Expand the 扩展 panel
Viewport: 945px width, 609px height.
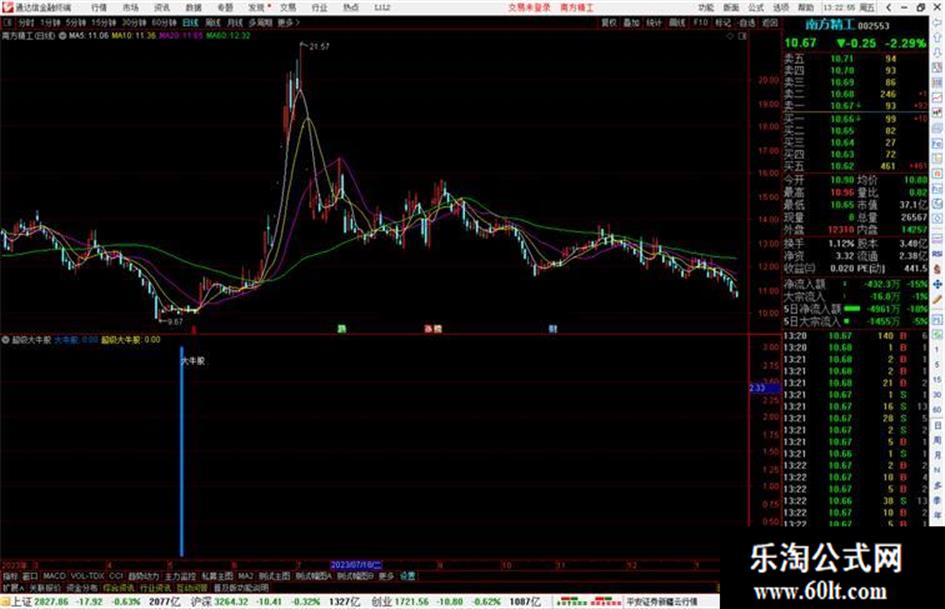click(13, 587)
